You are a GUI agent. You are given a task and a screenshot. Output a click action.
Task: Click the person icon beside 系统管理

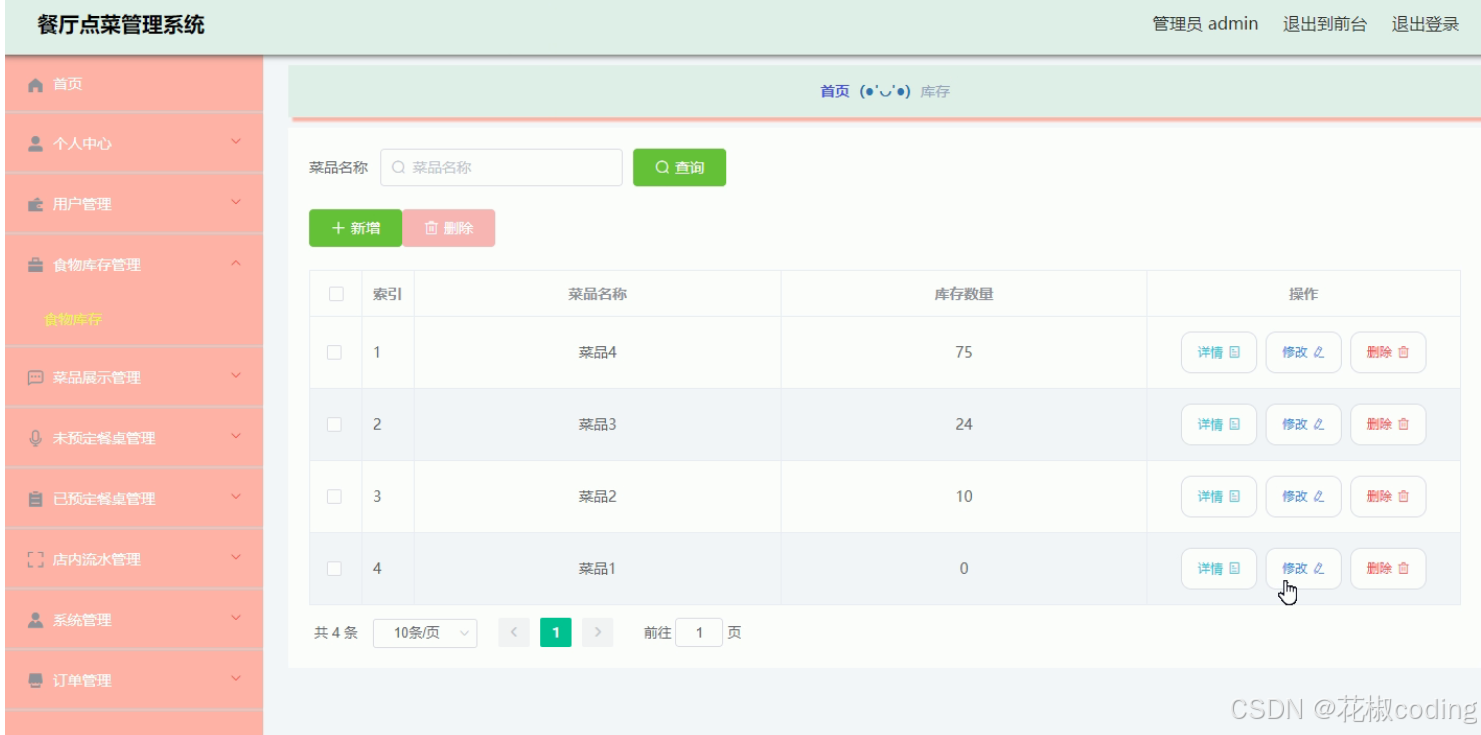tap(36, 620)
